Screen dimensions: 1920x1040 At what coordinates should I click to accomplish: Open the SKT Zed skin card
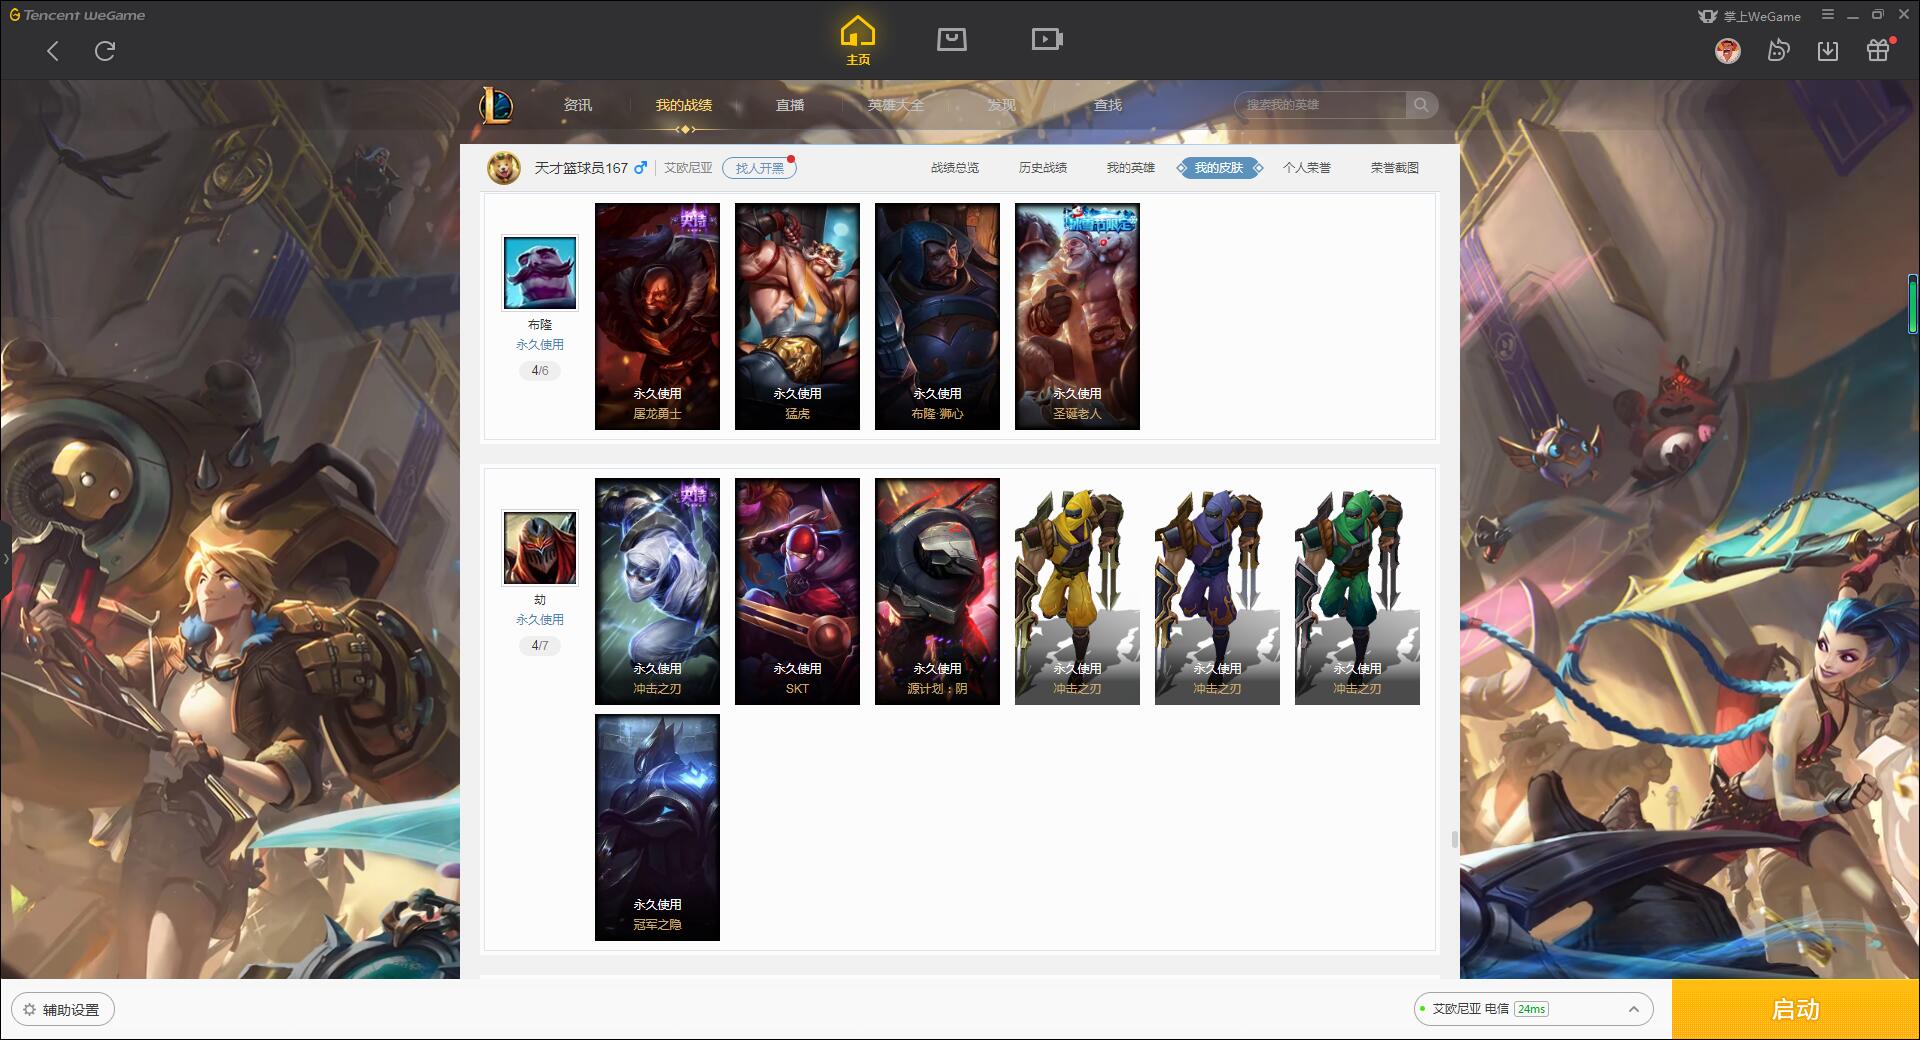pos(797,592)
